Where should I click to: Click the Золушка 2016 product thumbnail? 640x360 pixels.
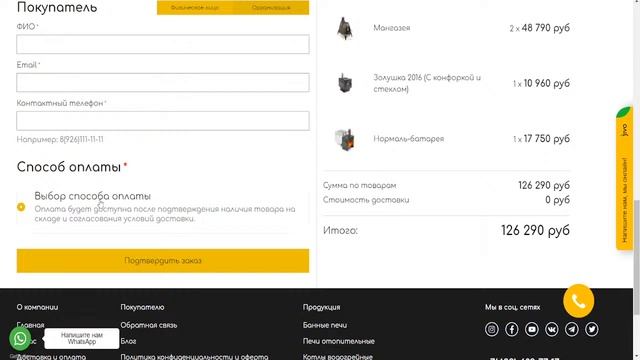[345, 83]
